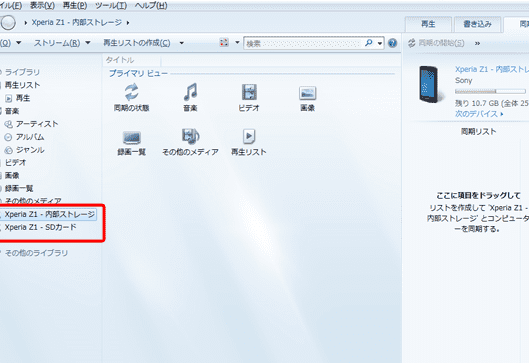Open the ヘルプ(H) menu

click(x=151, y=5)
